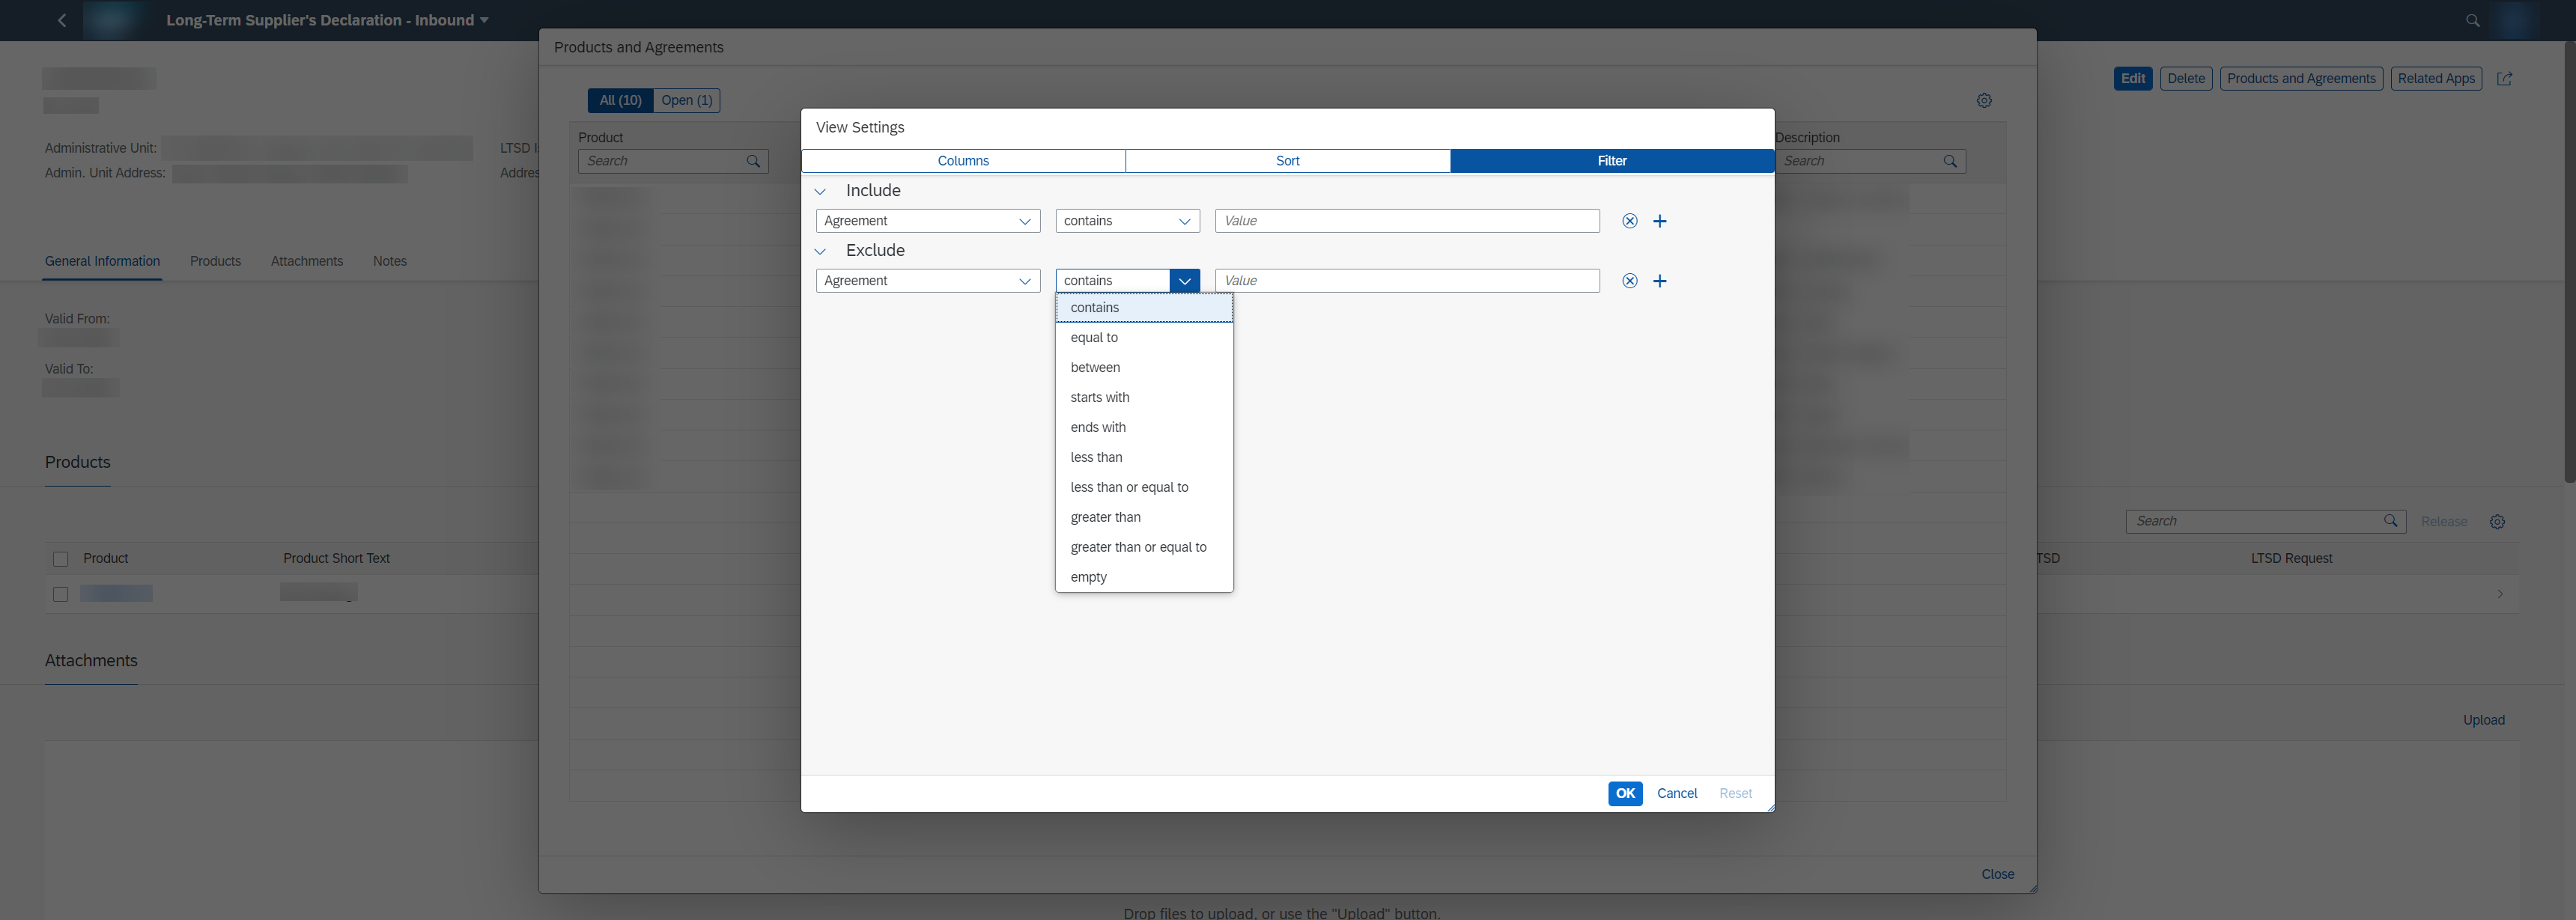Viewport: 2576px width, 920px height.
Task: Select the 'contains' option
Action: click(1144, 308)
